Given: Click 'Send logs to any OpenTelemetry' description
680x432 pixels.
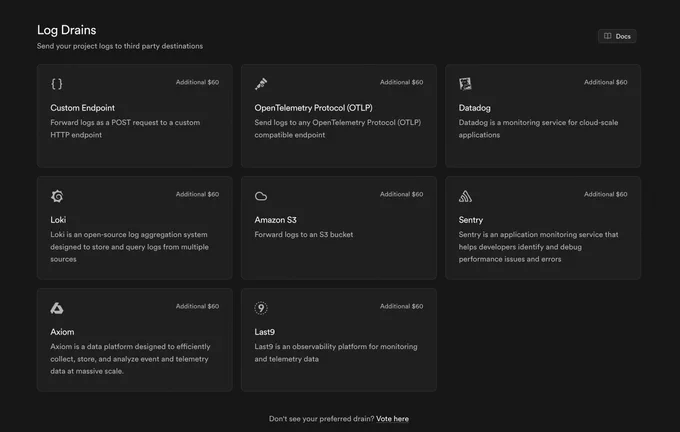Looking at the screenshot, I should point(338,128).
